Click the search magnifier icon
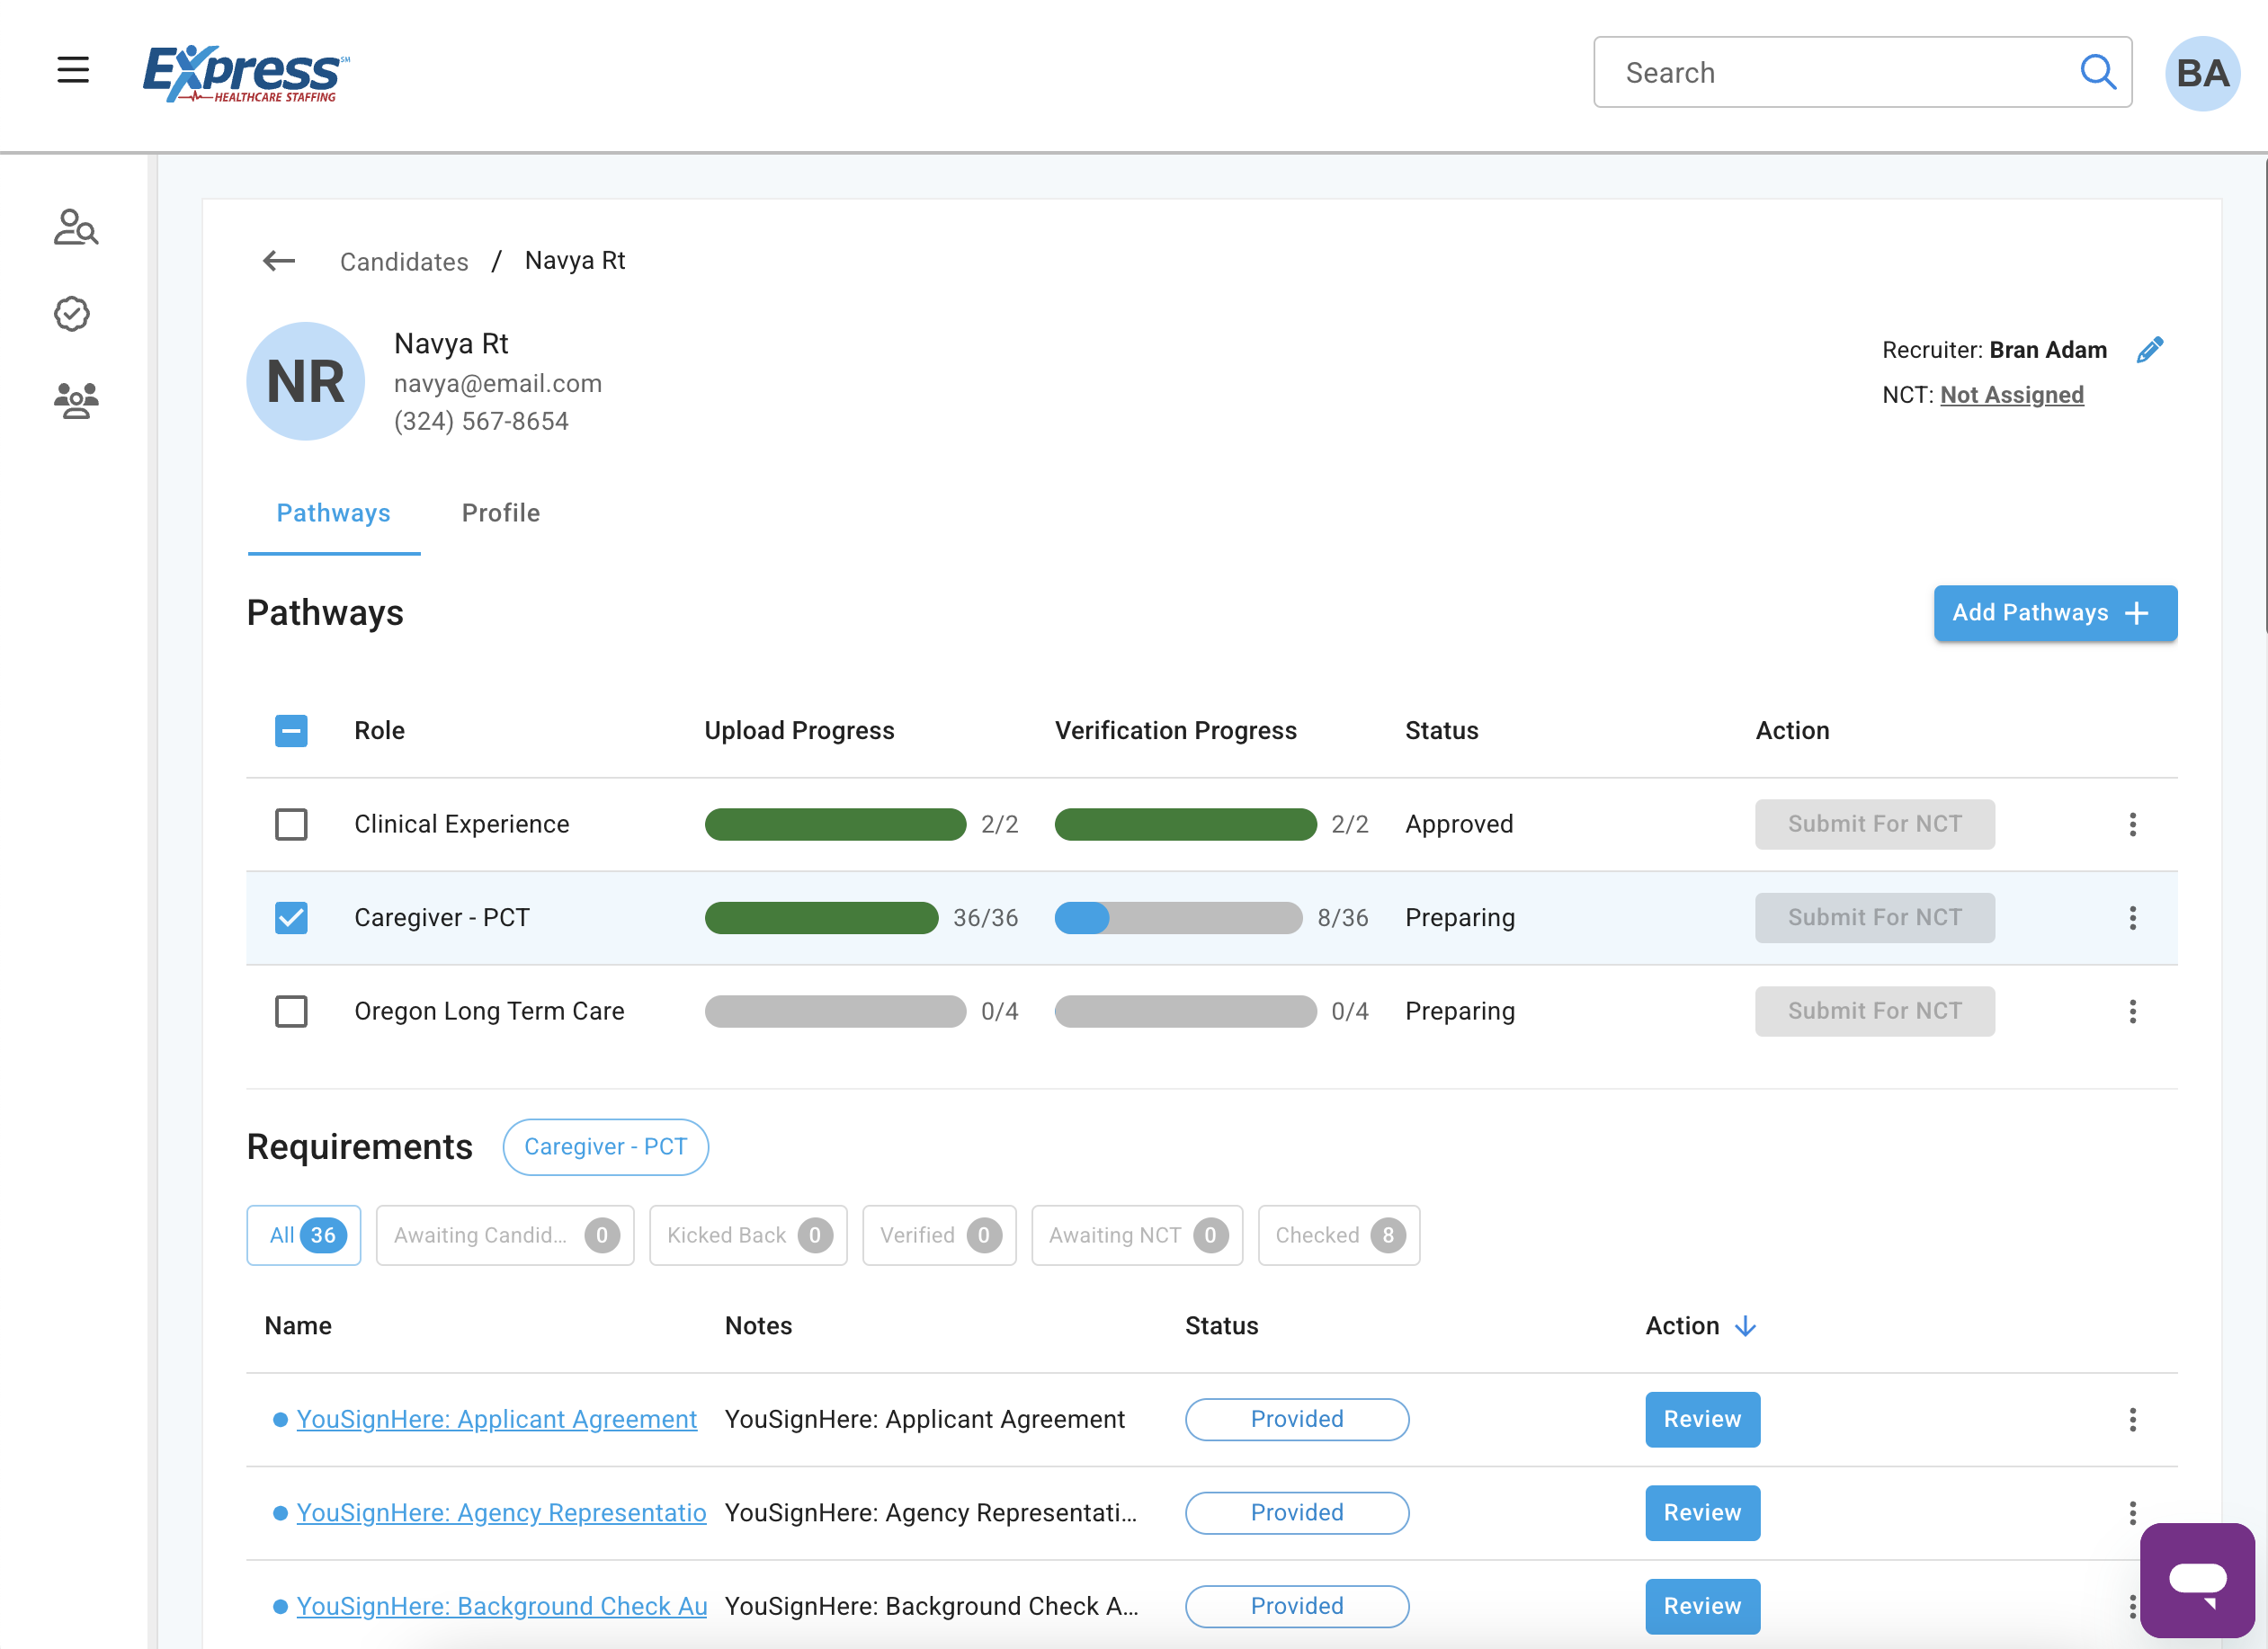2268x1649 pixels. point(2097,72)
